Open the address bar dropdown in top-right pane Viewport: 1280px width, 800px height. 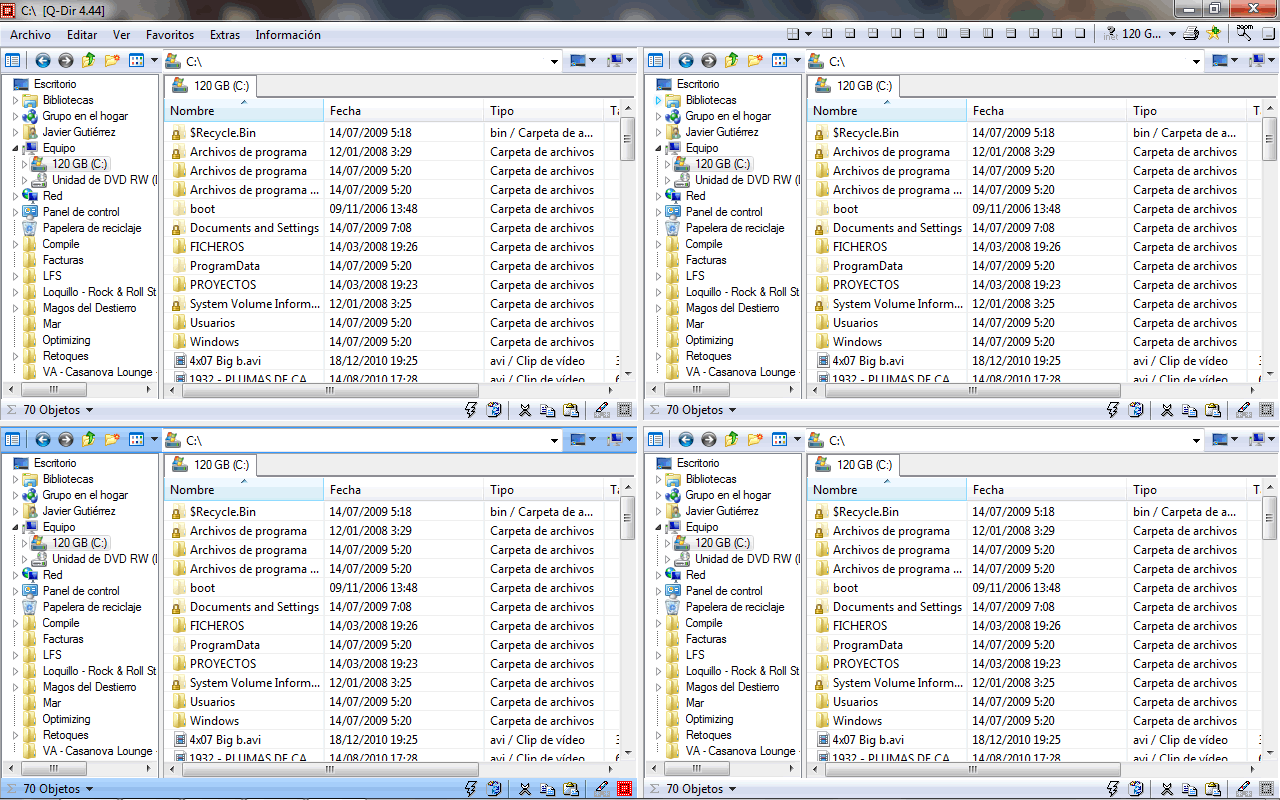click(1197, 62)
